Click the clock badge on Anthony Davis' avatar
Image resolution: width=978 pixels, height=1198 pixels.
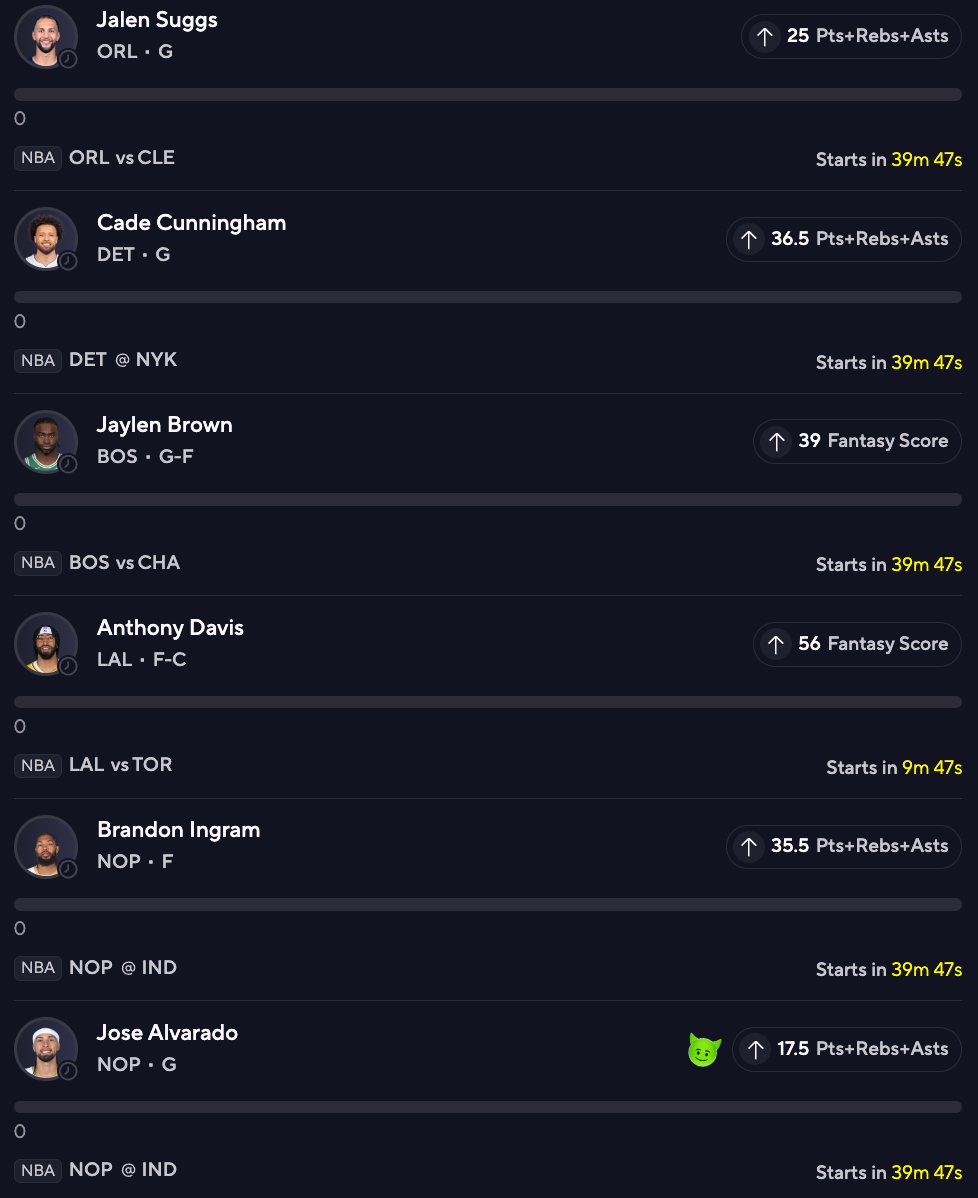(68, 666)
